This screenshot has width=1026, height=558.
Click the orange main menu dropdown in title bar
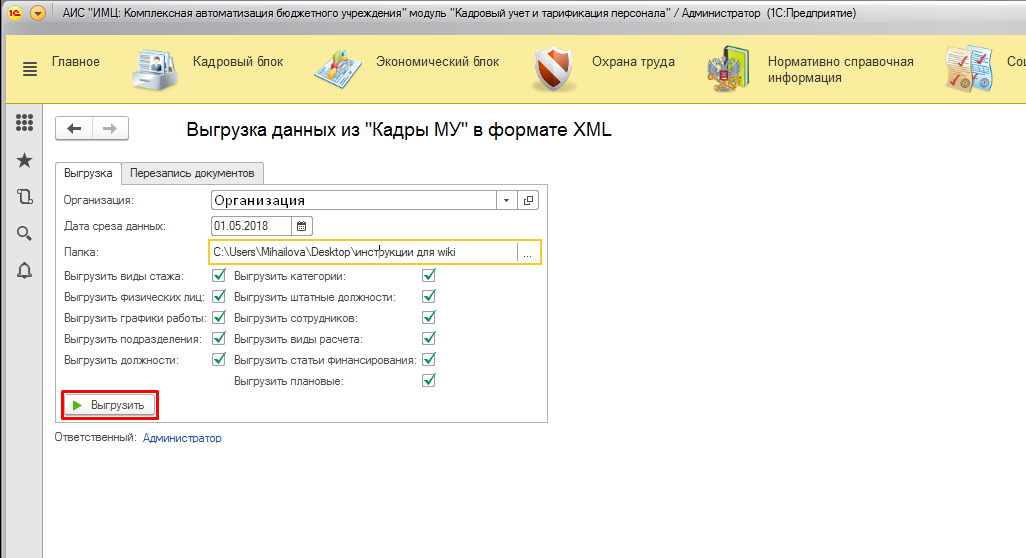(x=38, y=14)
